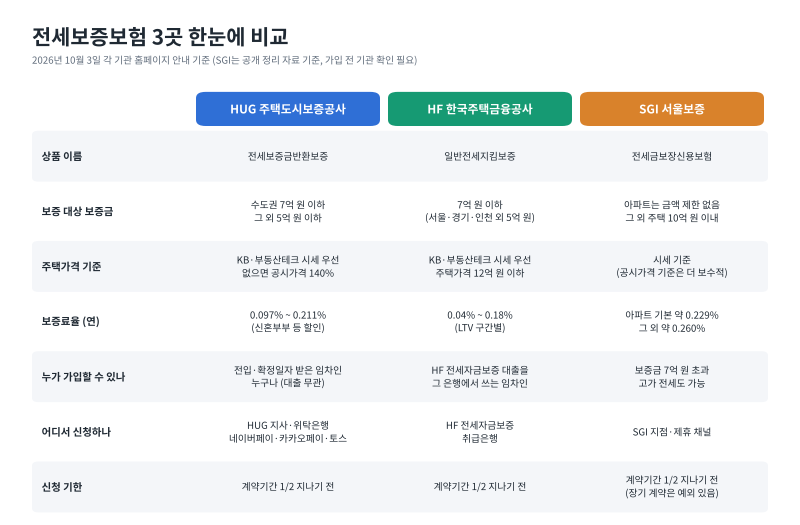
Task: Click the cell 수도권 7억 원 이하
Action: tap(288, 205)
